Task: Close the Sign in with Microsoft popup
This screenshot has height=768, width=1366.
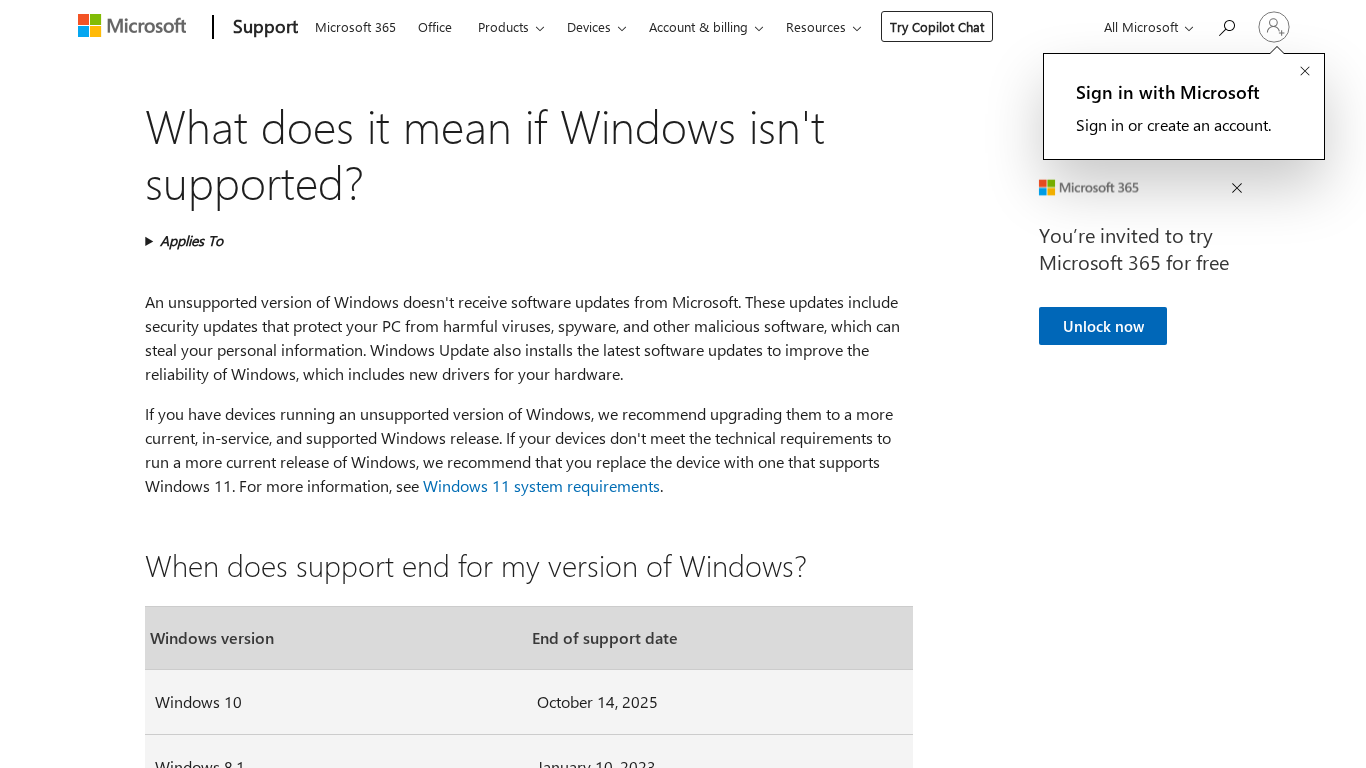Action: click(x=1305, y=71)
